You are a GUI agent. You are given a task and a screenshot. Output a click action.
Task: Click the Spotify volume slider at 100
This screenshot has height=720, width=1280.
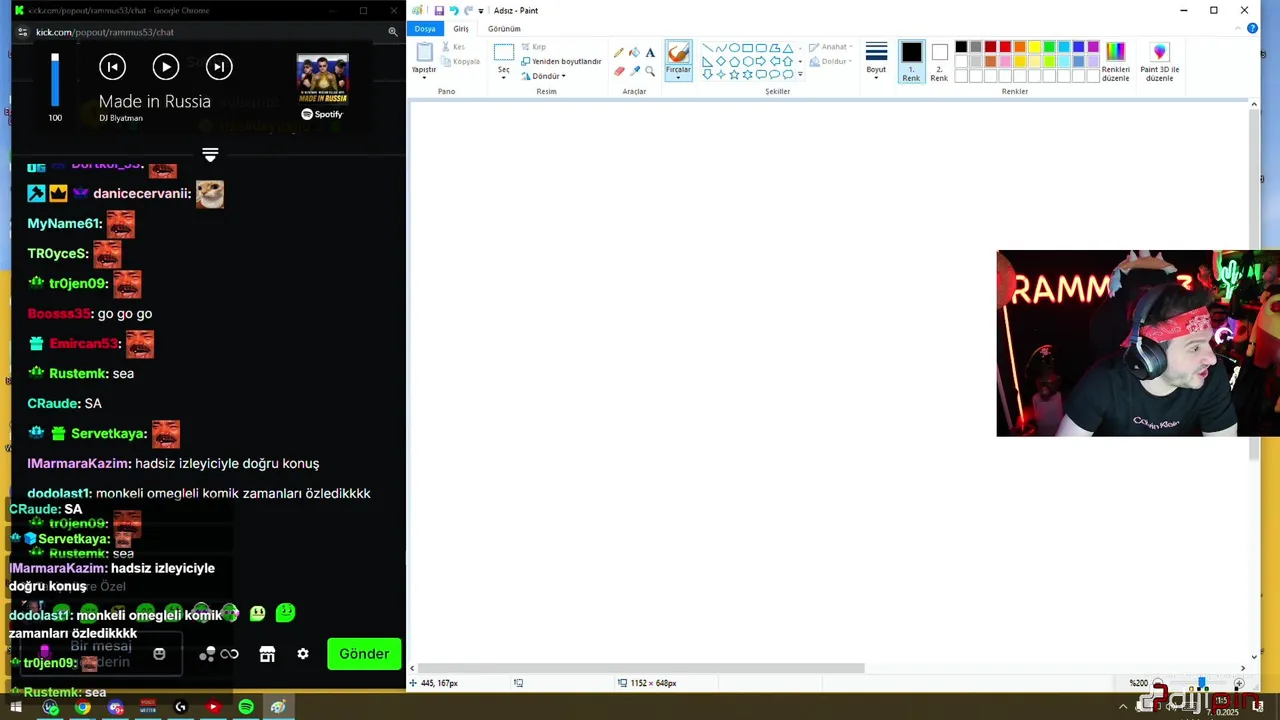coord(55,80)
